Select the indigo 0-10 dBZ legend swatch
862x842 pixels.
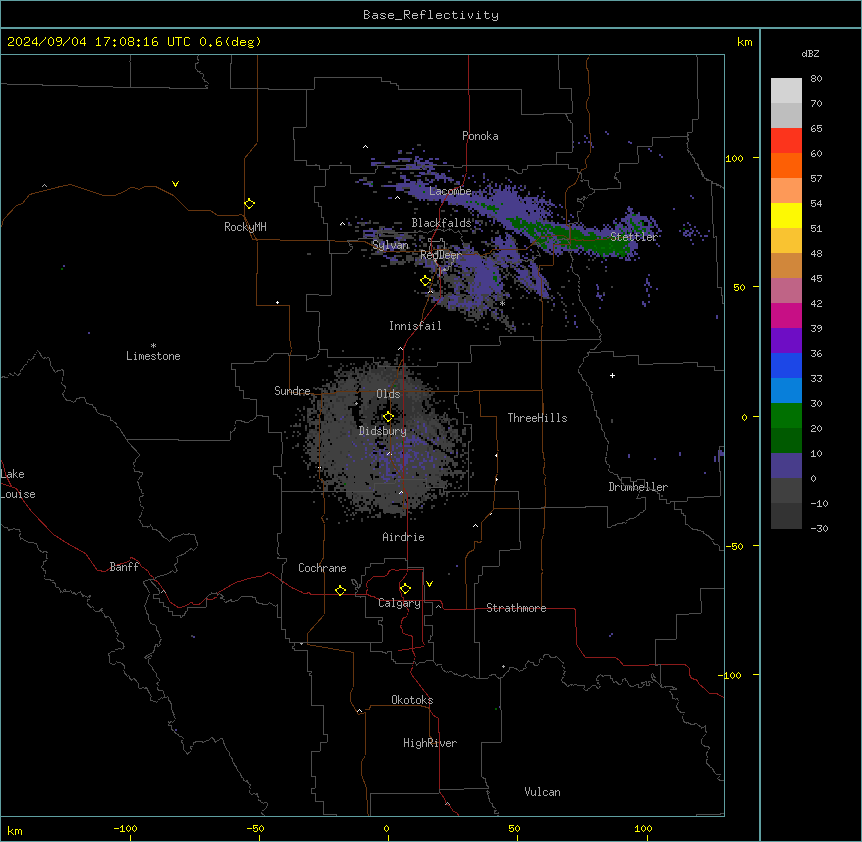pos(786,466)
